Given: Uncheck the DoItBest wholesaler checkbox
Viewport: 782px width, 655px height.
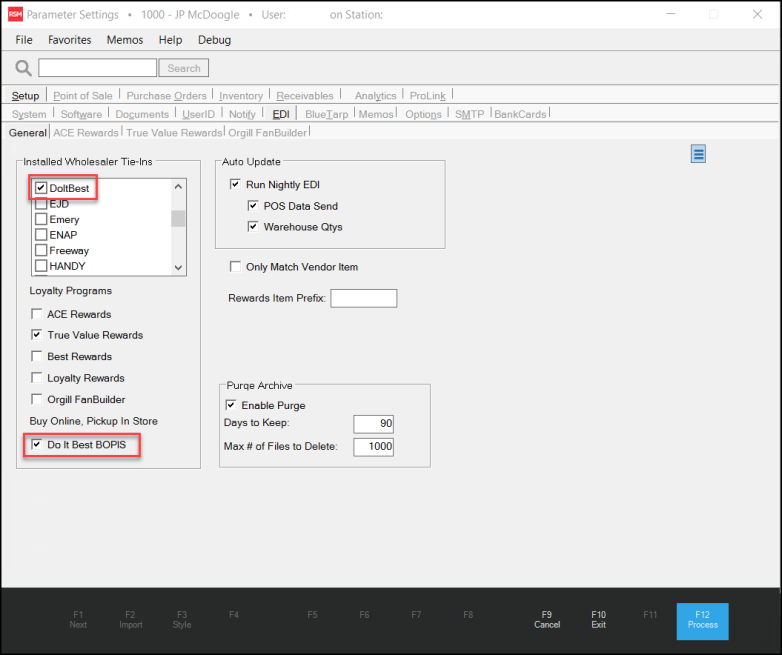Looking at the screenshot, I should click(41, 188).
